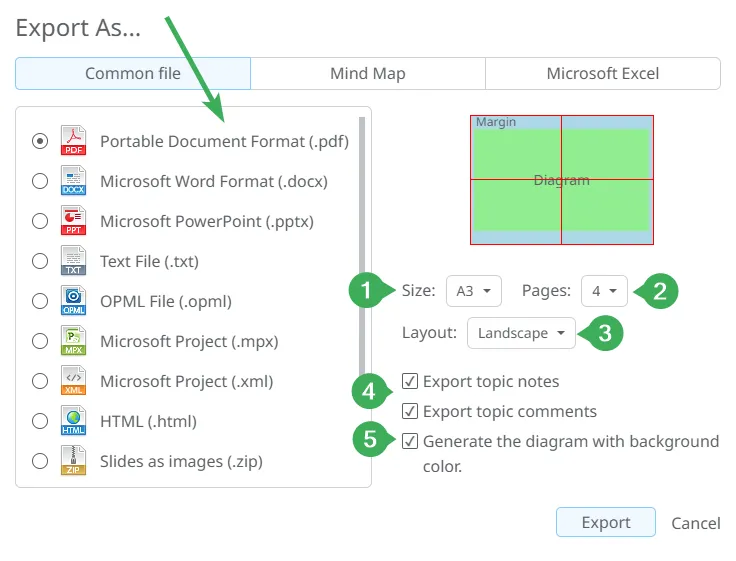Click the HTML globe icon

(x=73, y=421)
